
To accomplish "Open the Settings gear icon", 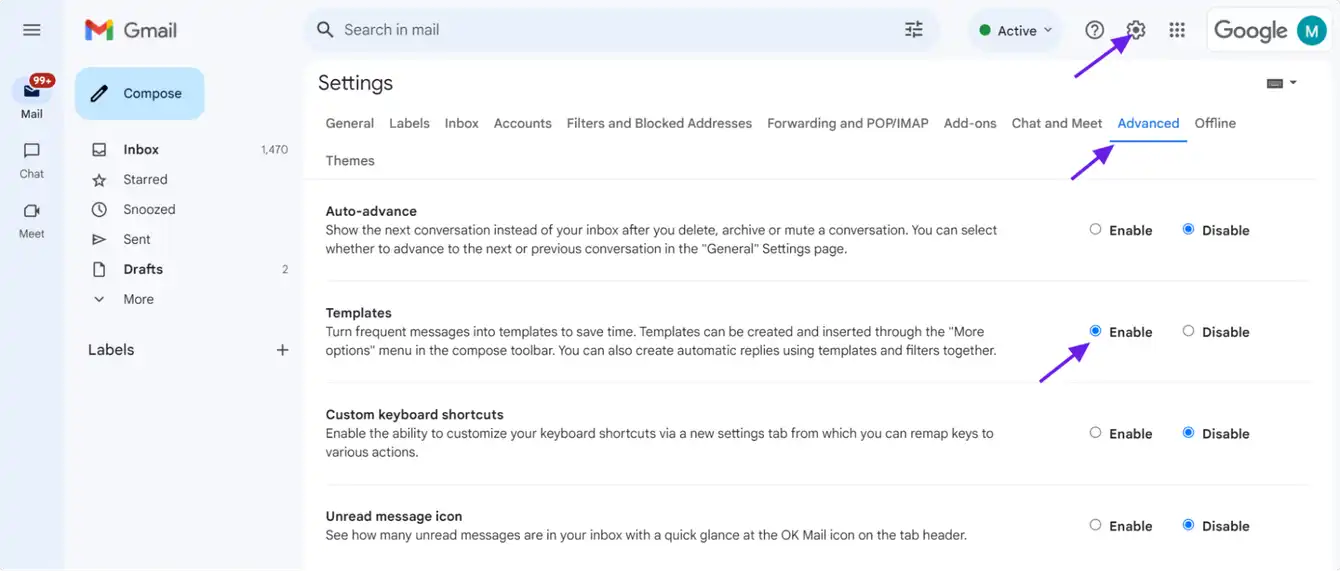I will click(1136, 30).
